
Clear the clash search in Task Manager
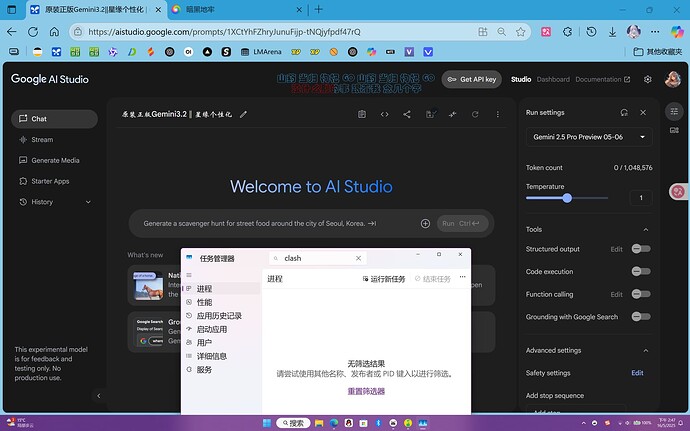(358, 258)
